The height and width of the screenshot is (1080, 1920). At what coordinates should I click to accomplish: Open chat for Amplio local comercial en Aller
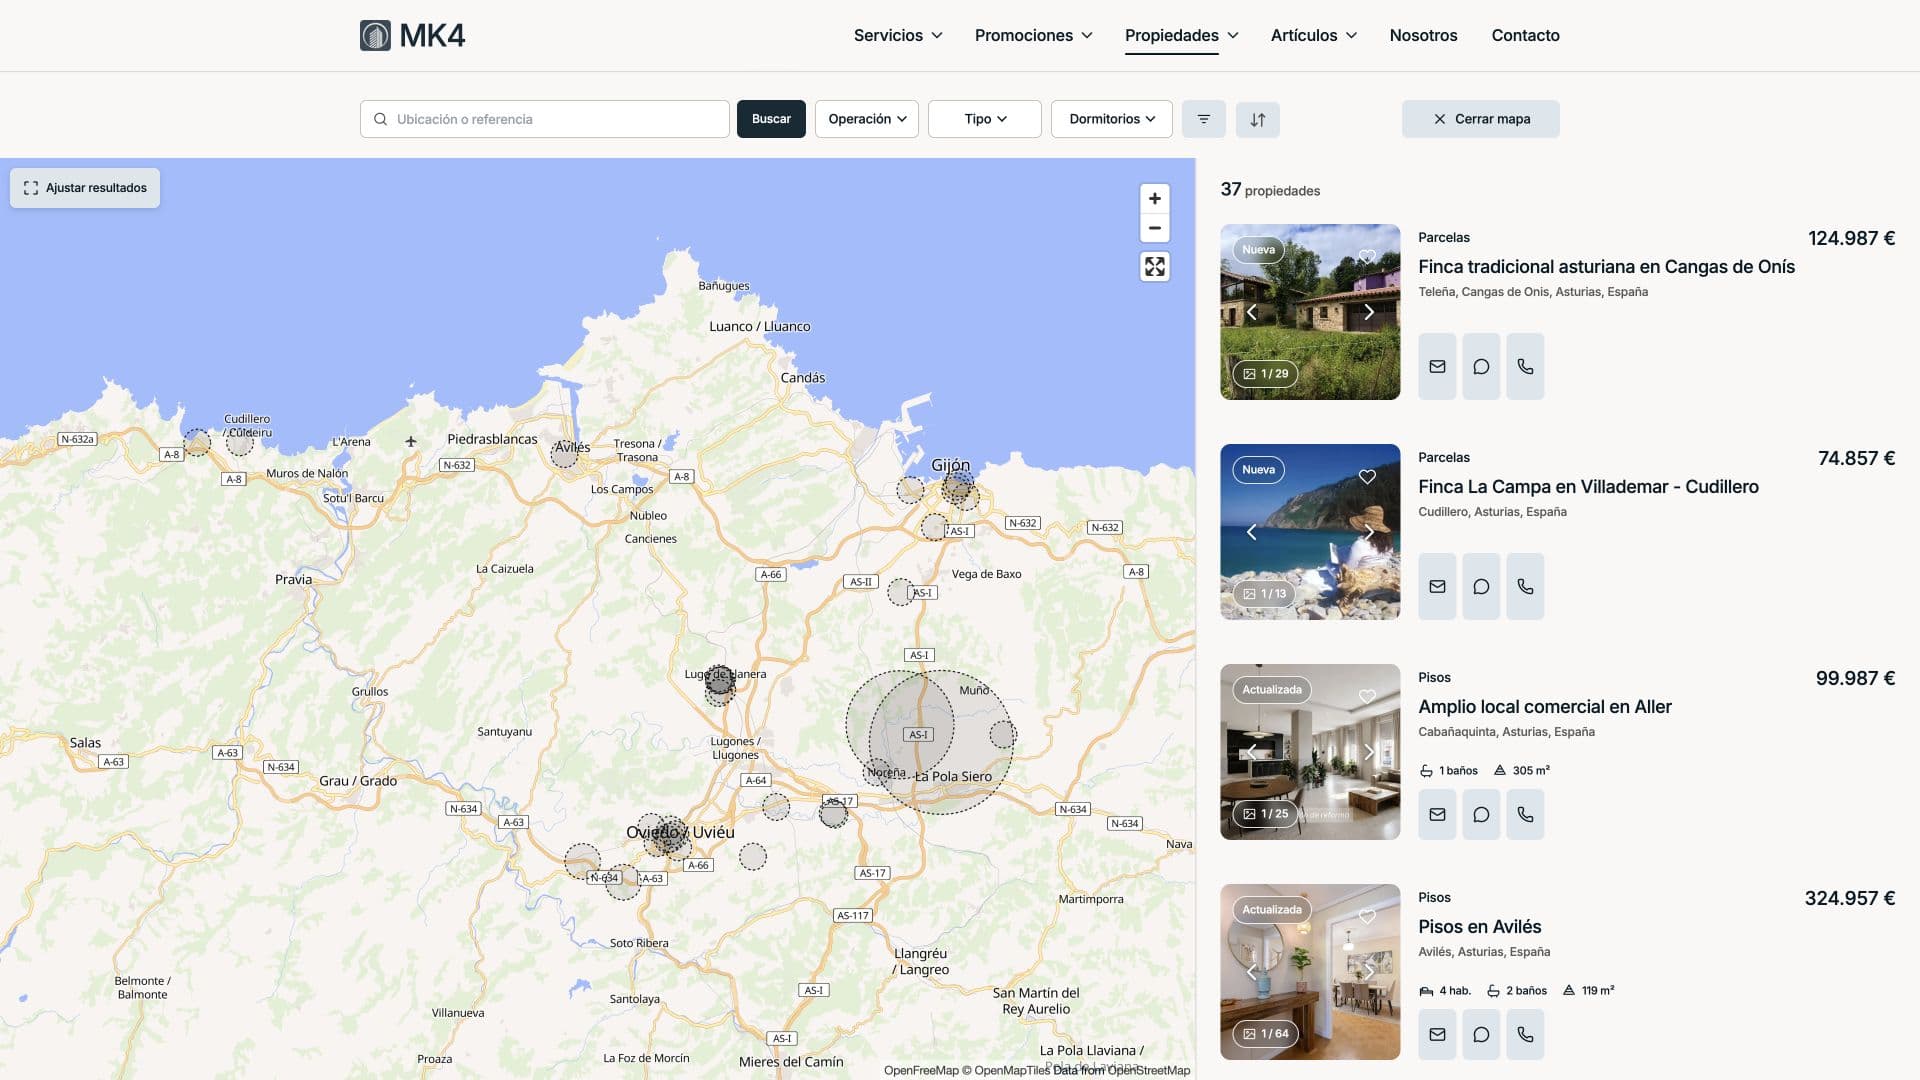point(1481,814)
